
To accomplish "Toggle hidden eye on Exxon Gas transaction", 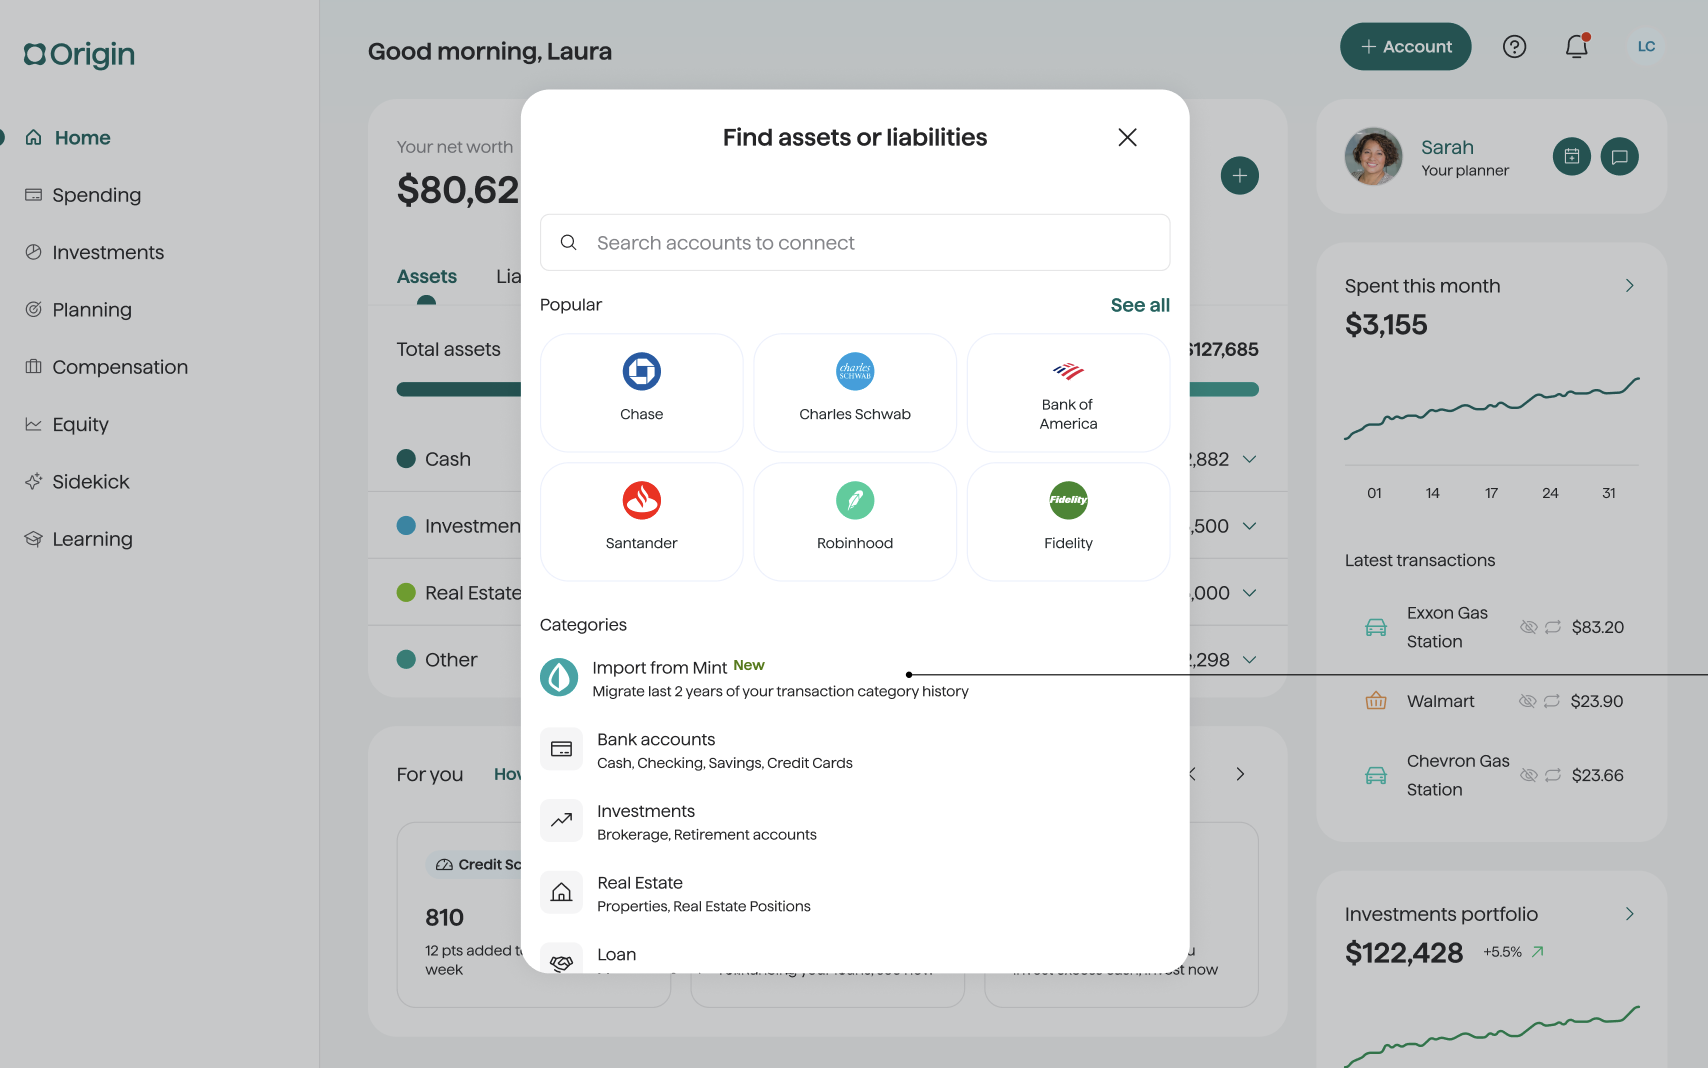I will [x=1528, y=627].
